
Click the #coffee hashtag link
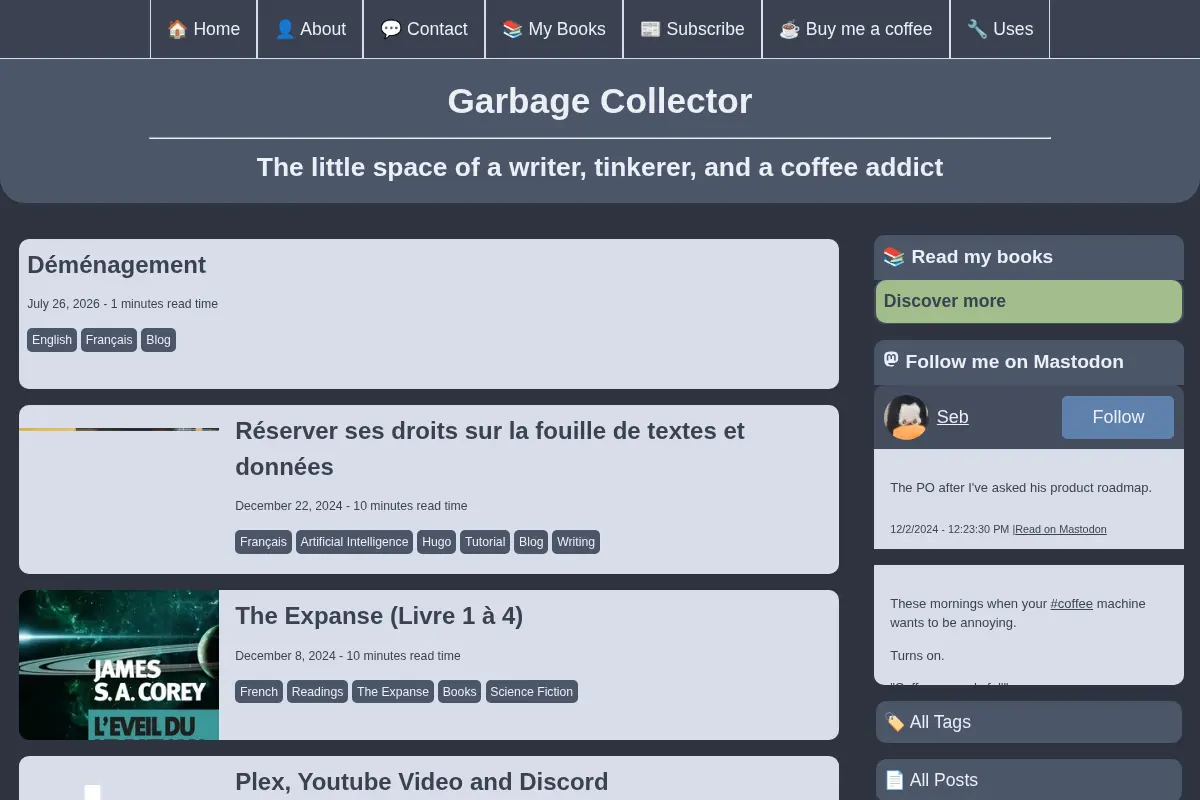tap(1071, 604)
